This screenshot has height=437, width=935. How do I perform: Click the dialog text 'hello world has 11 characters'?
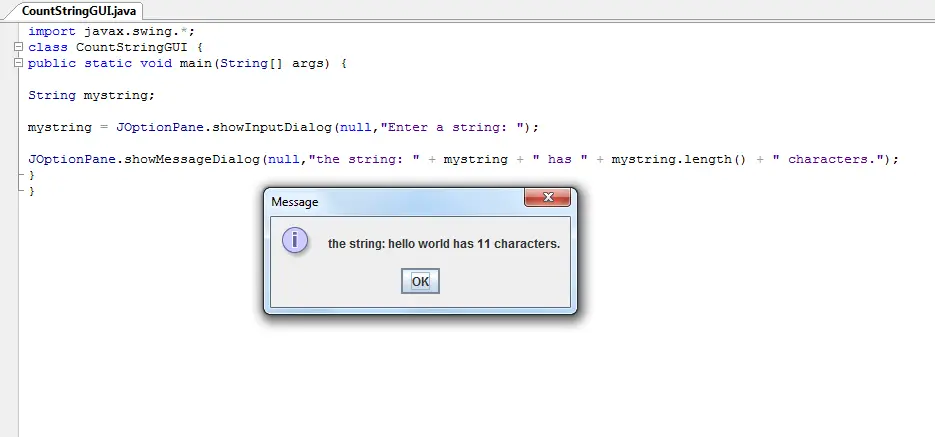[473, 244]
